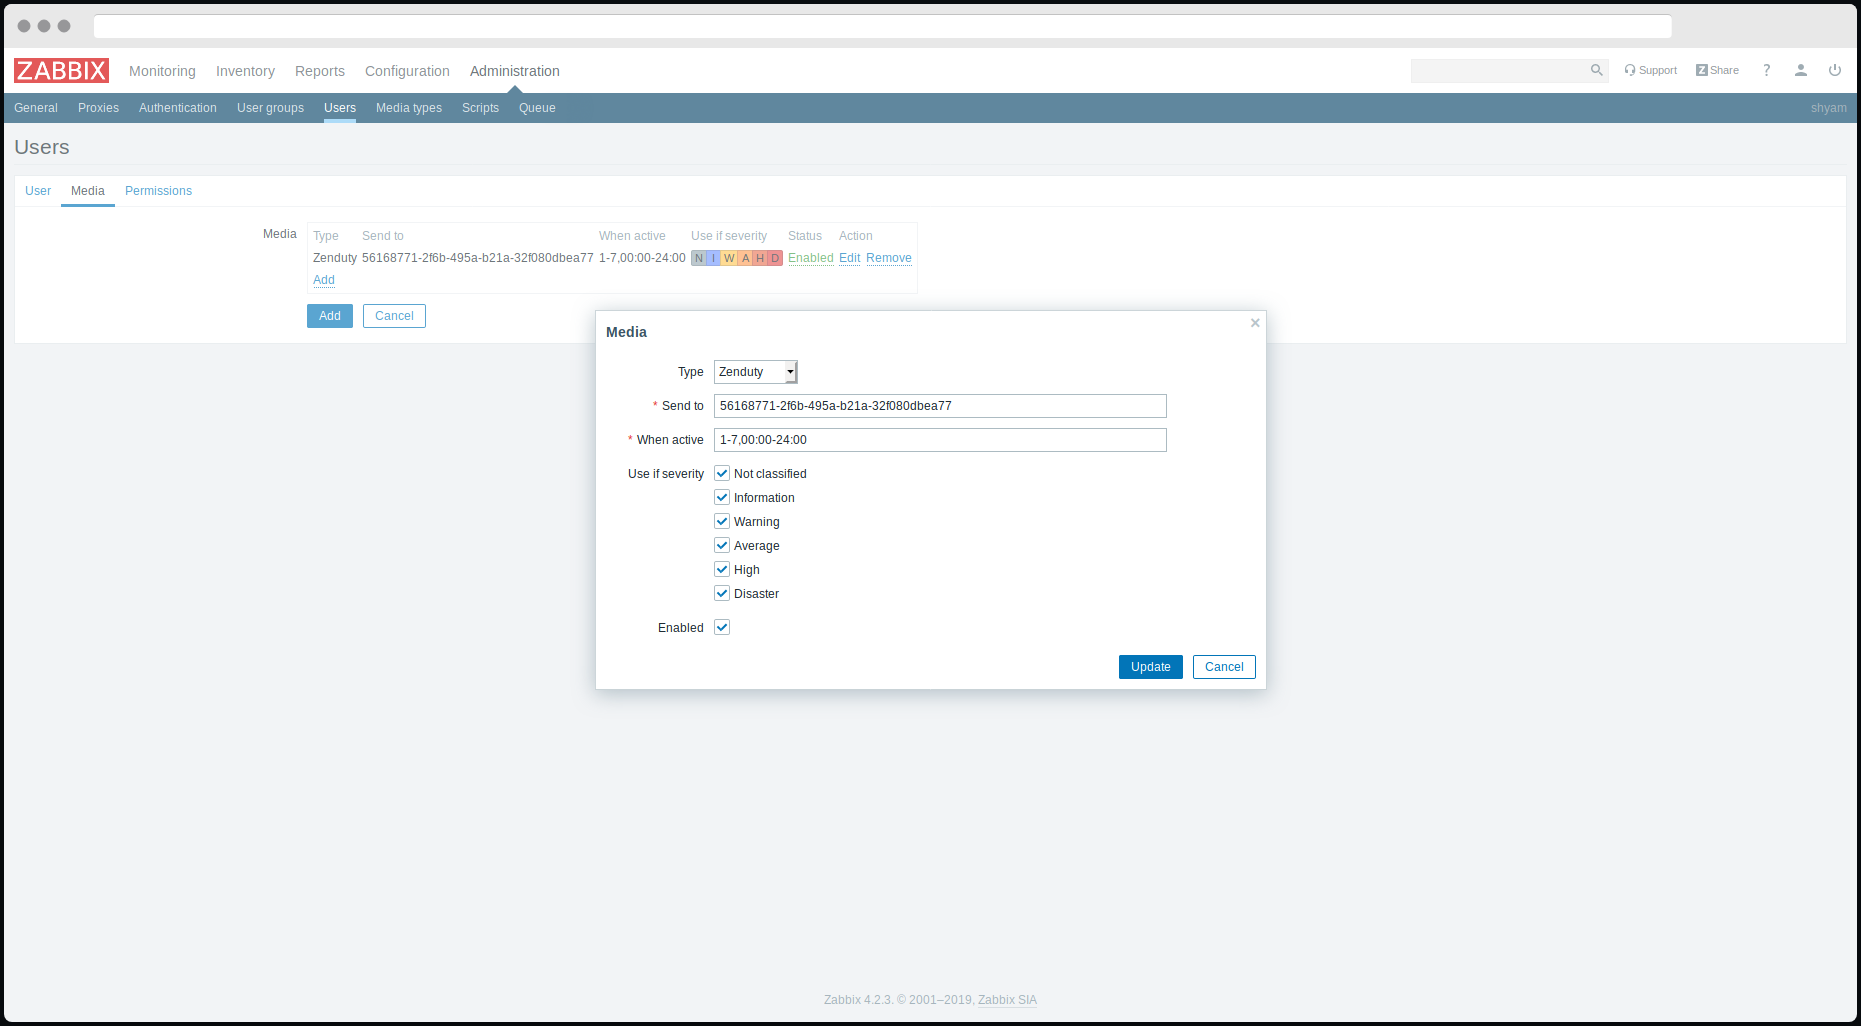Click the A severity badge
The height and width of the screenshot is (1026, 1861).
745,258
